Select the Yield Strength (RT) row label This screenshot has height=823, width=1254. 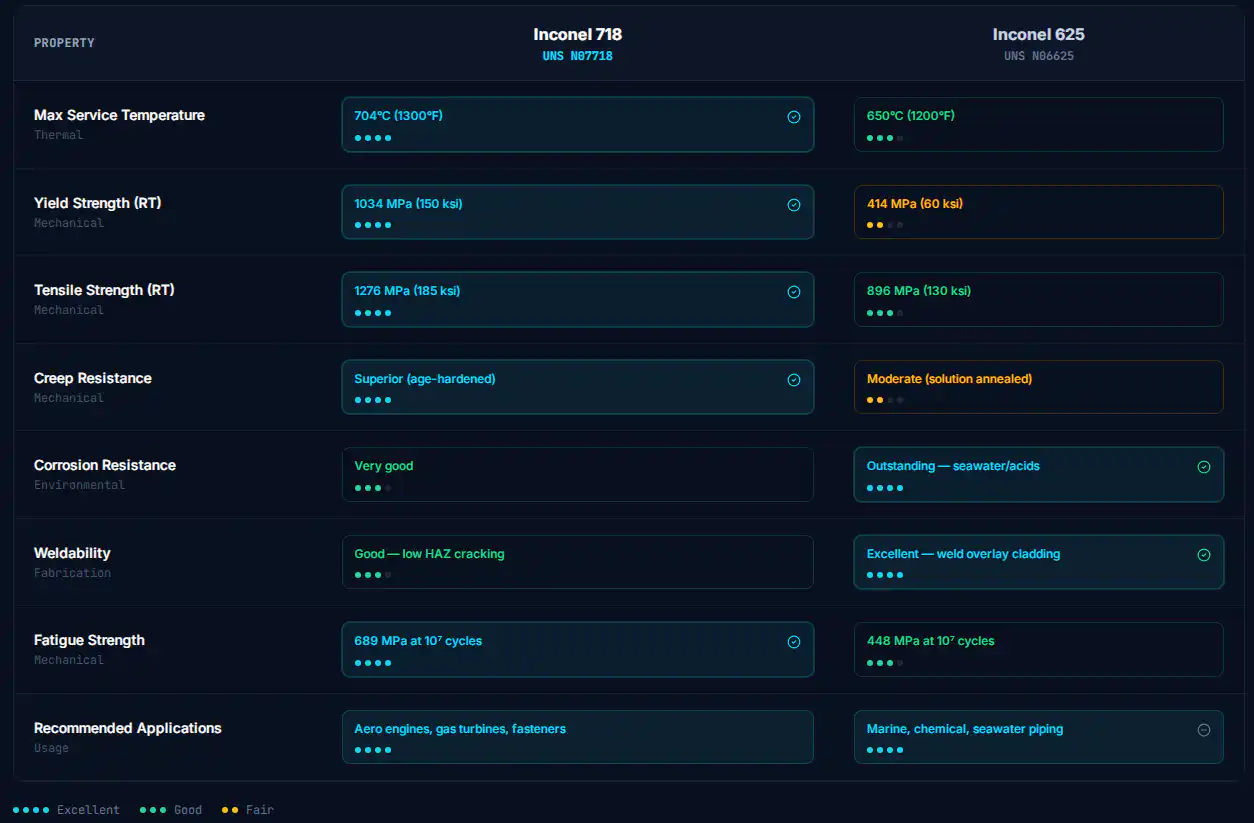point(97,203)
